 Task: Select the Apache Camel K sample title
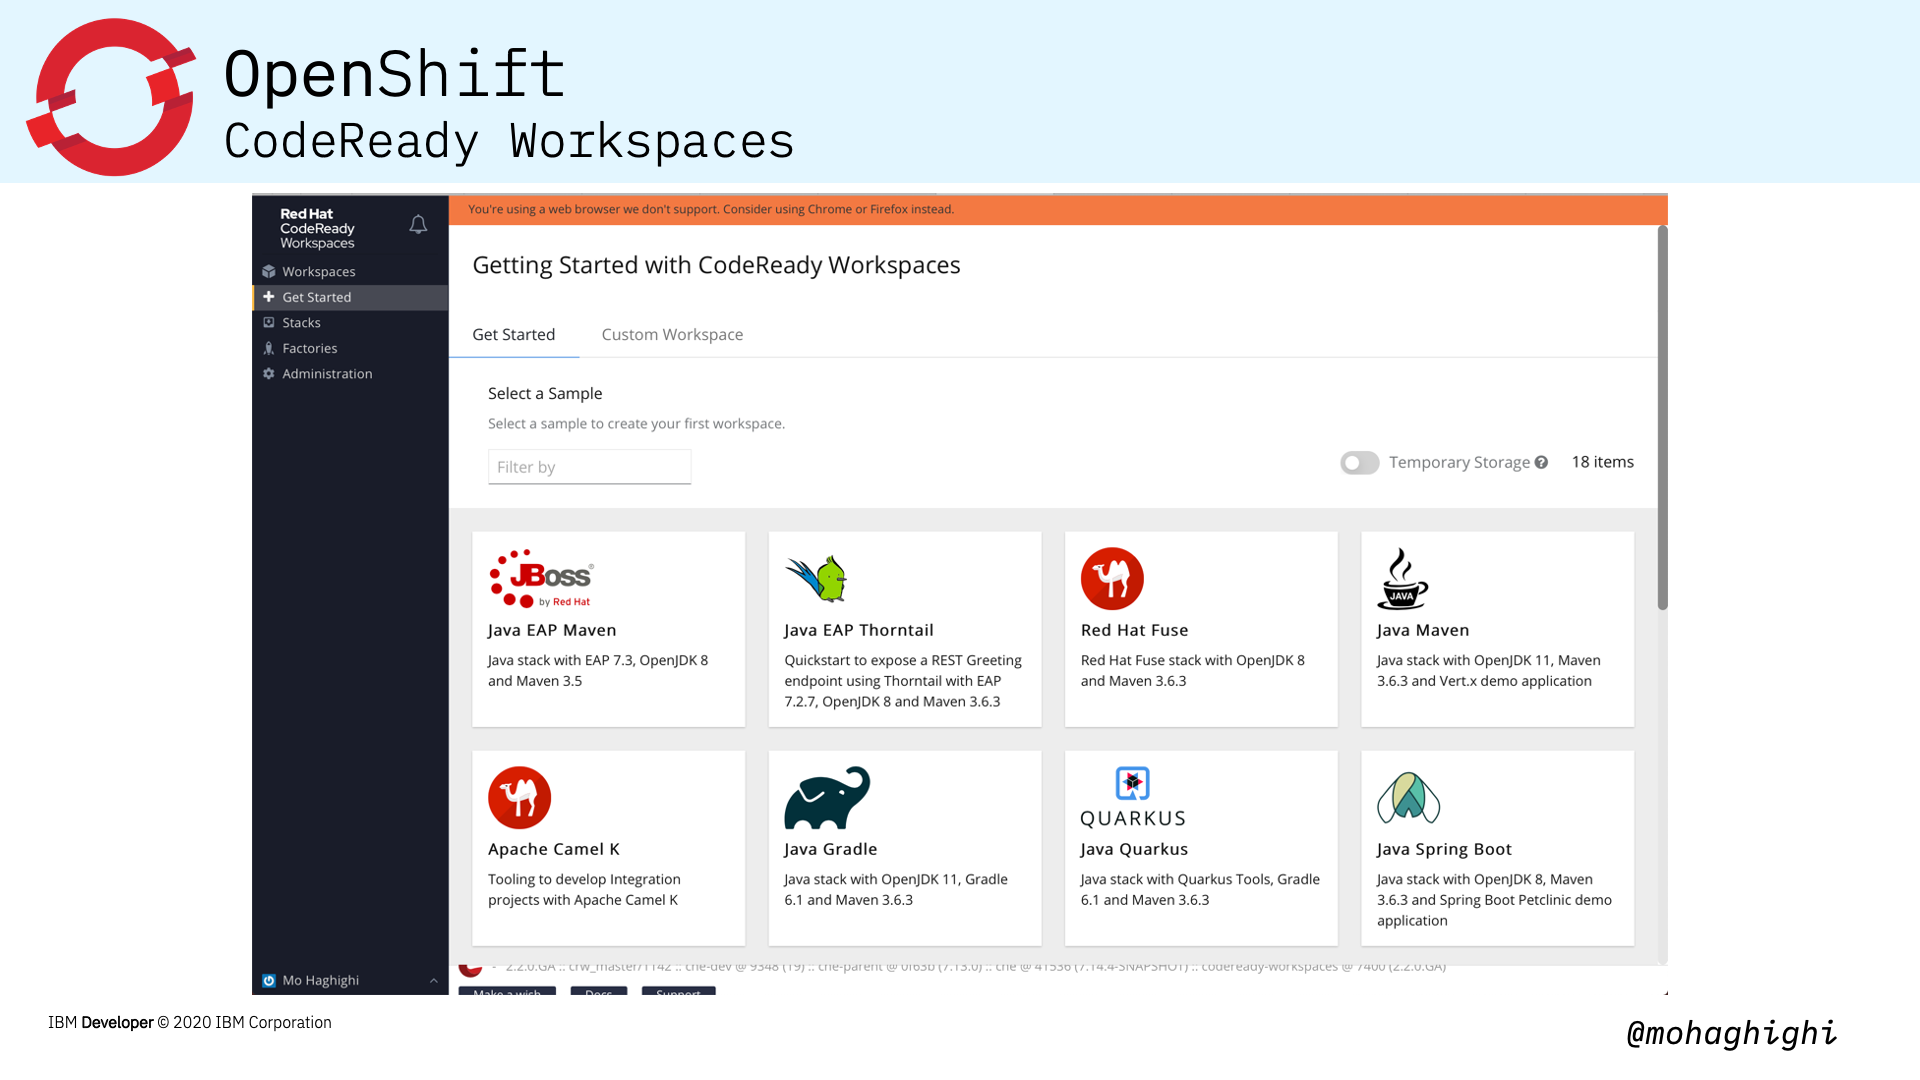point(554,849)
